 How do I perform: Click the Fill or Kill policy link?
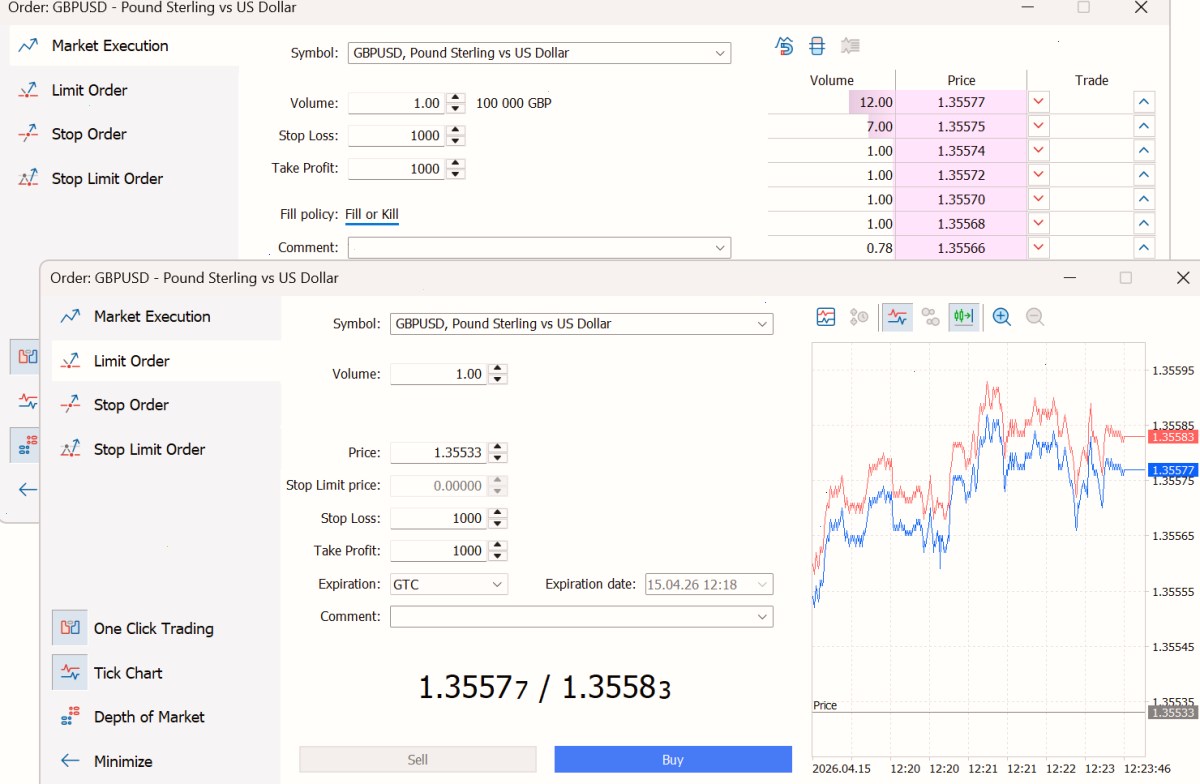[372, 215]
